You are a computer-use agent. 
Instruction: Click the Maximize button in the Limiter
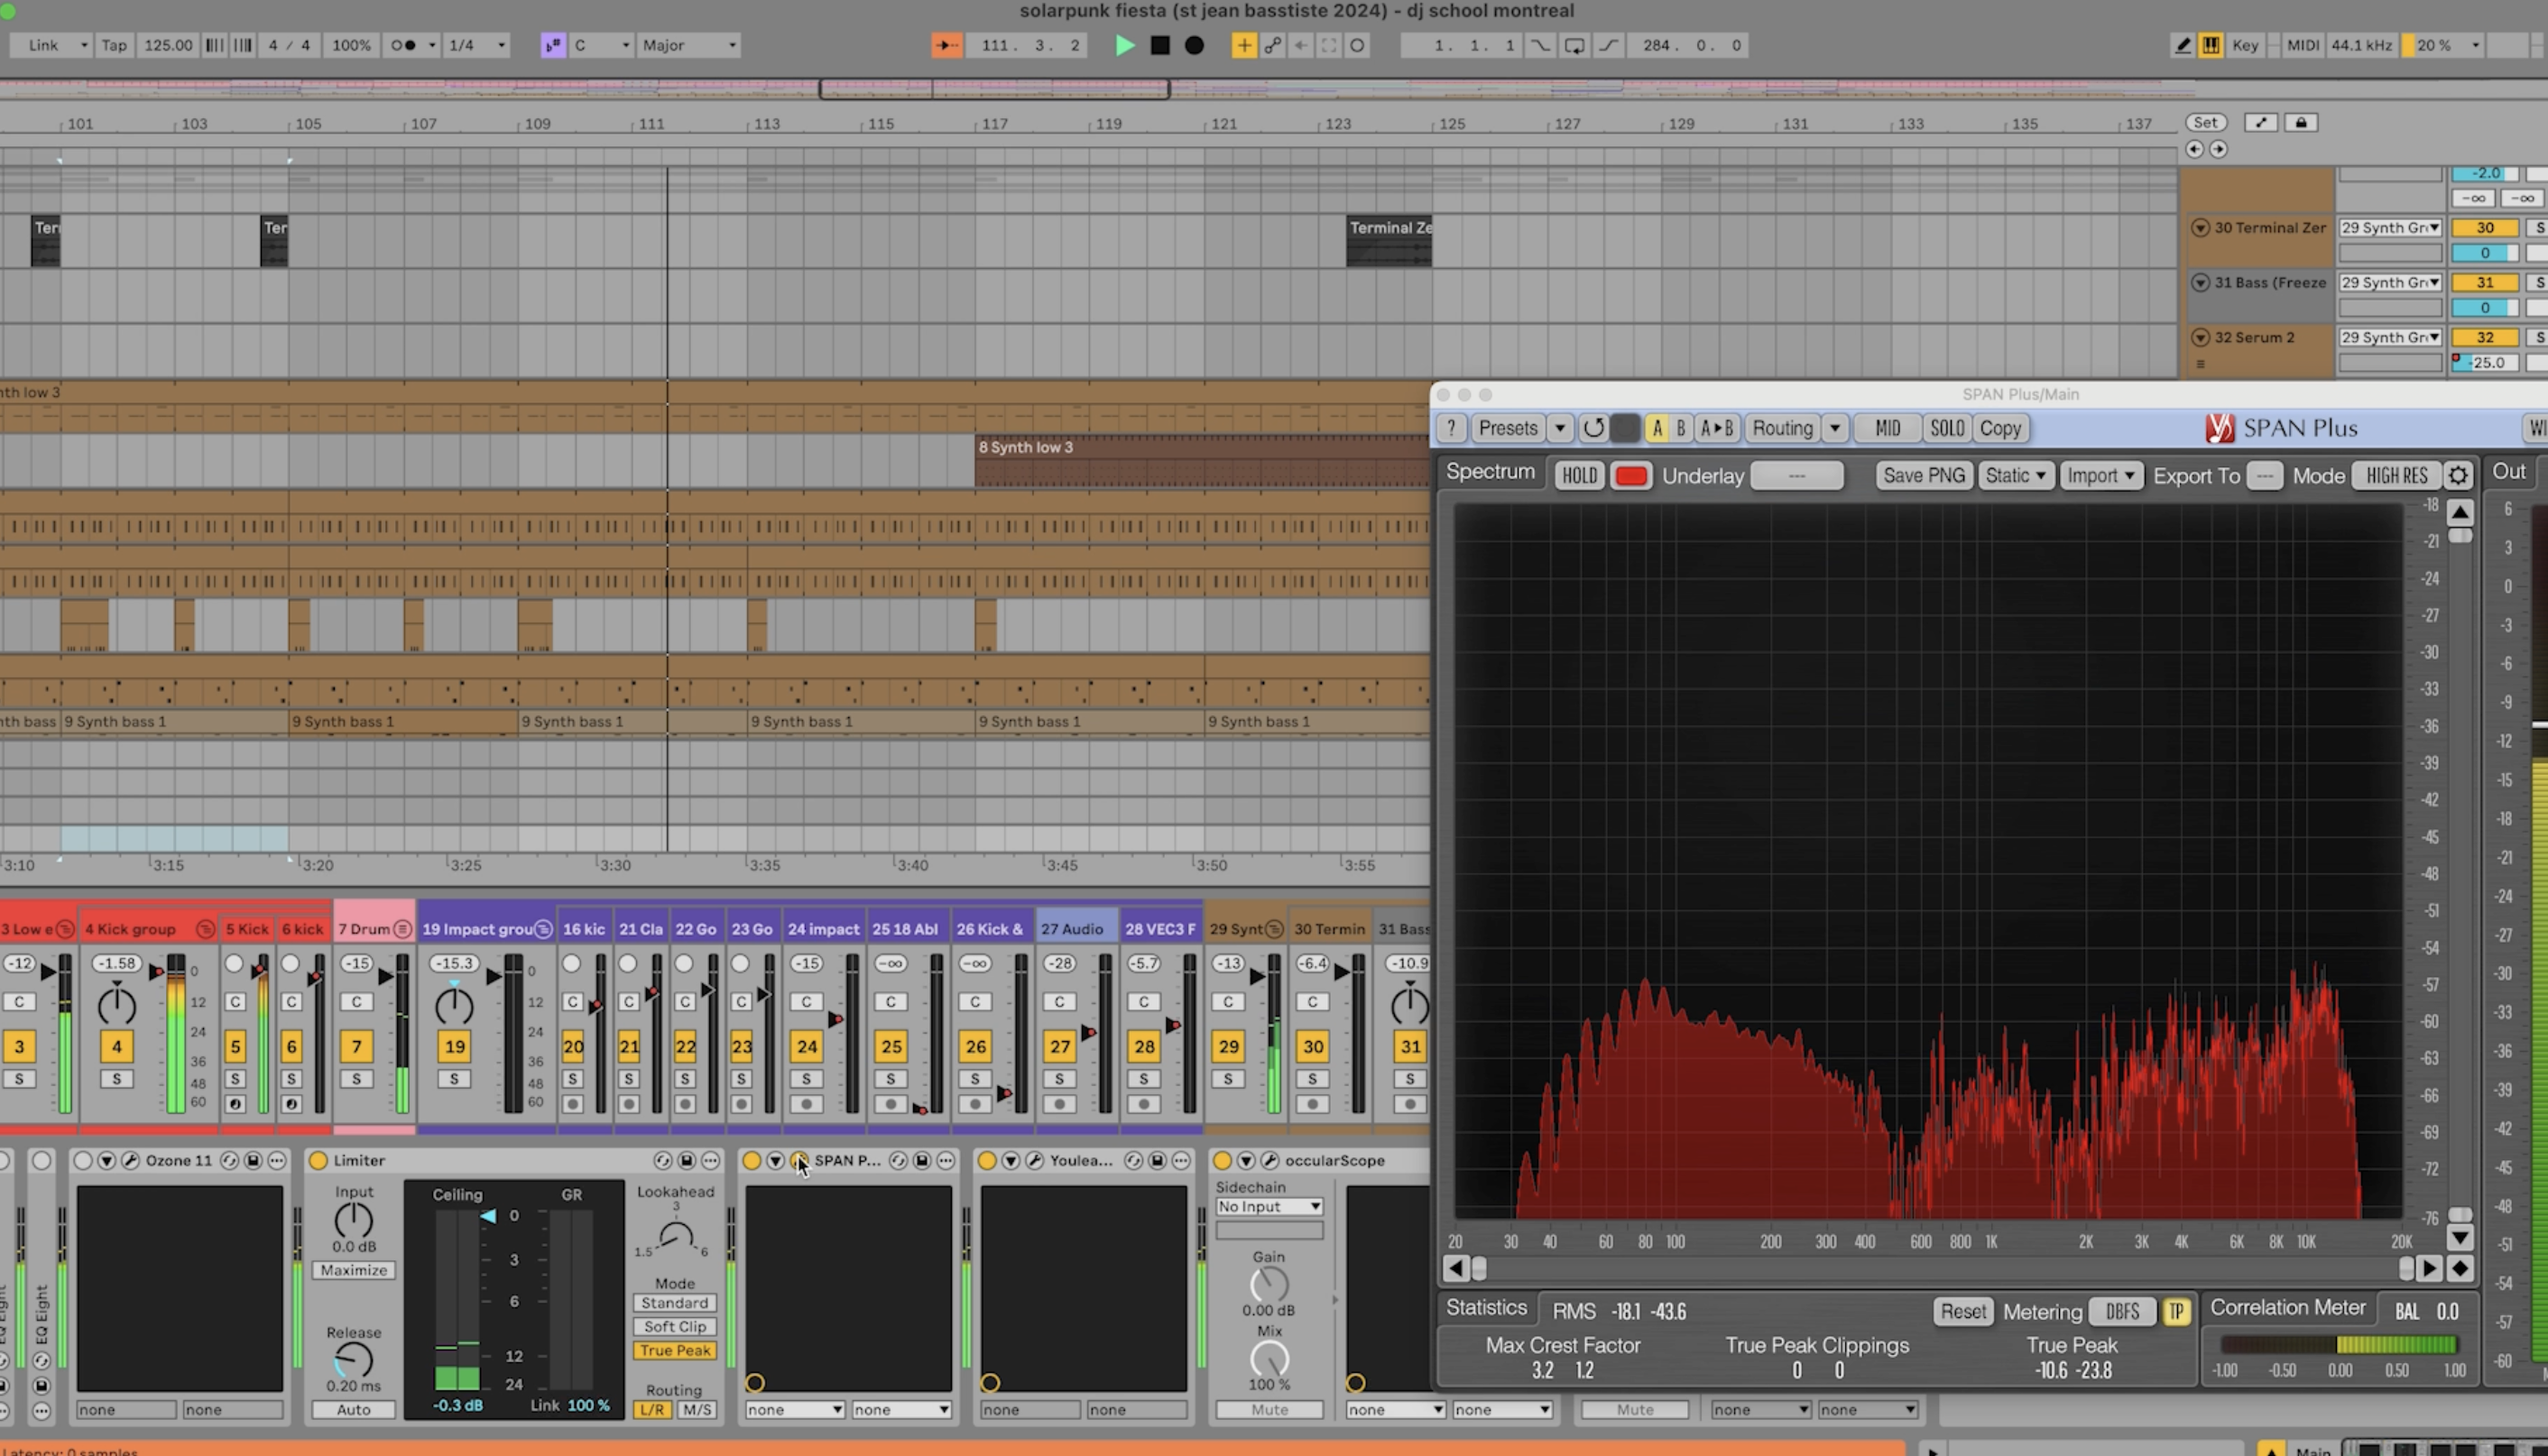[x=353, y=1270]
